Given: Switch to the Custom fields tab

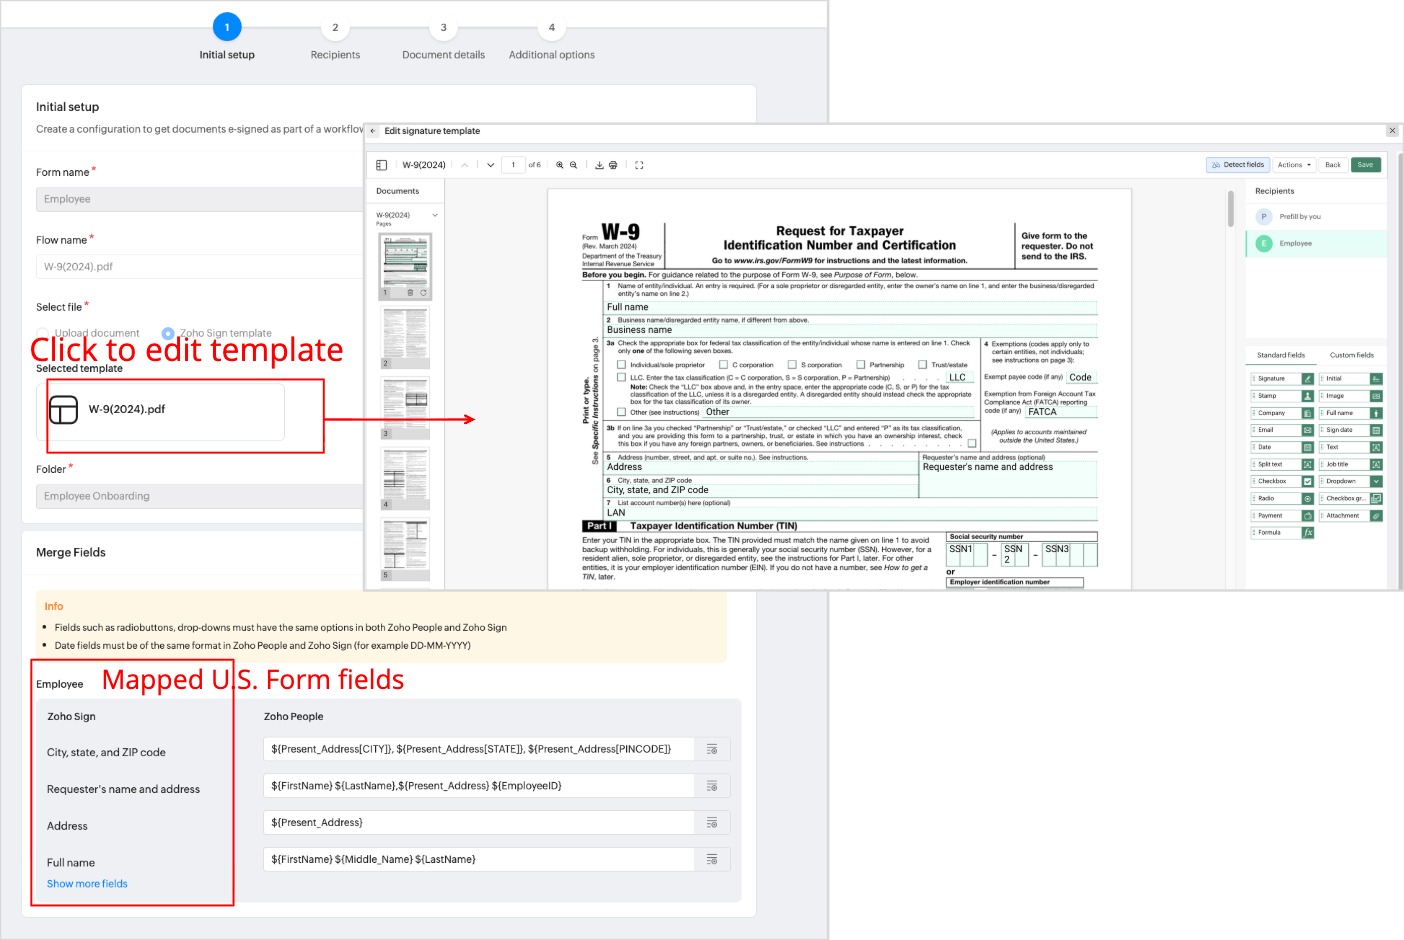Looking at the screenshot, I should (x=1352, y=355).
